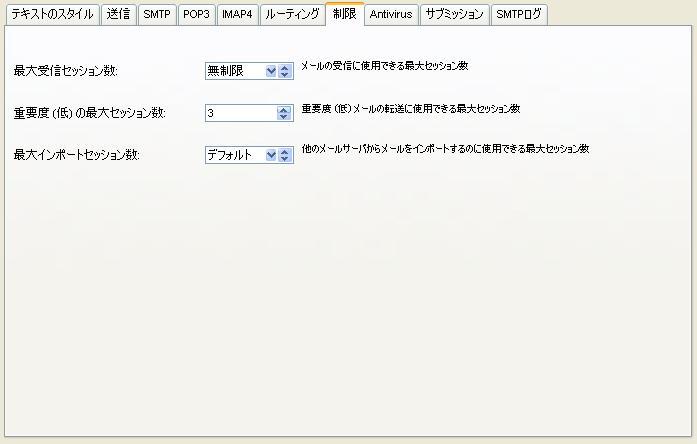Switch to the テキストのスタイル tab
The image size is (697, 444).
pos(52,15)
